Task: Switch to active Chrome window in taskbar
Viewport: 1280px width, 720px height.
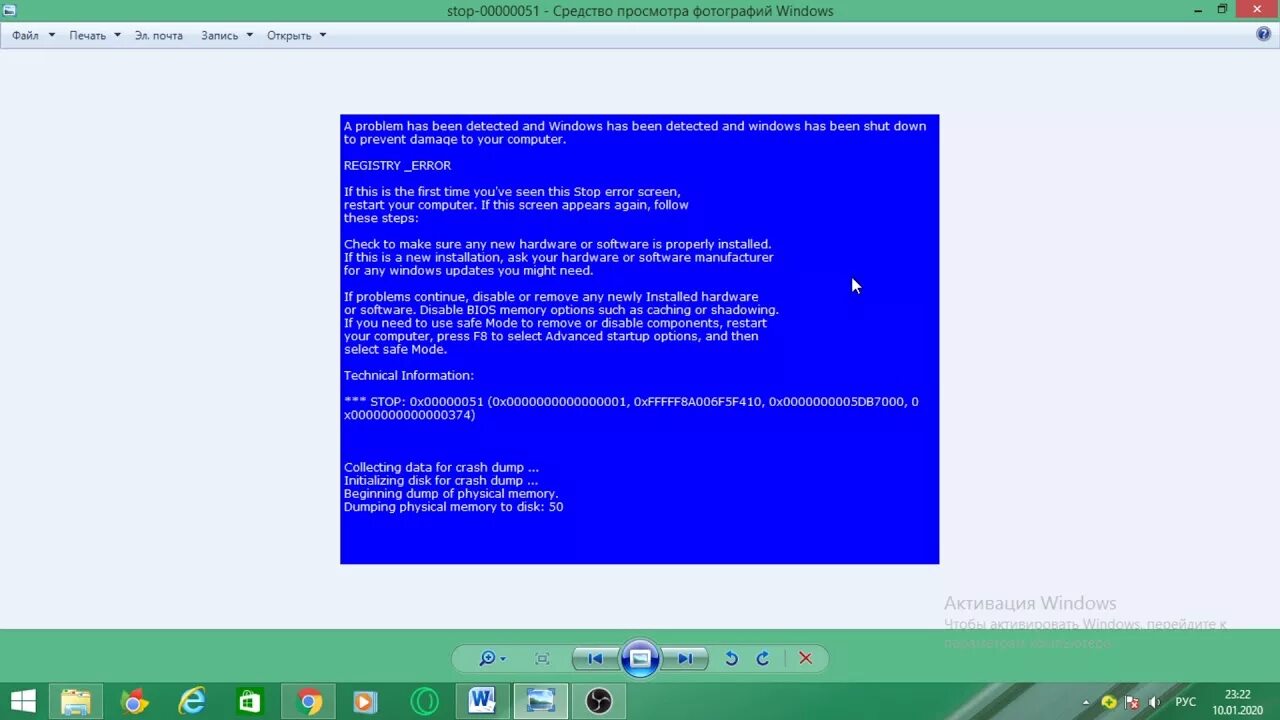Action: (x=309, y=702)
